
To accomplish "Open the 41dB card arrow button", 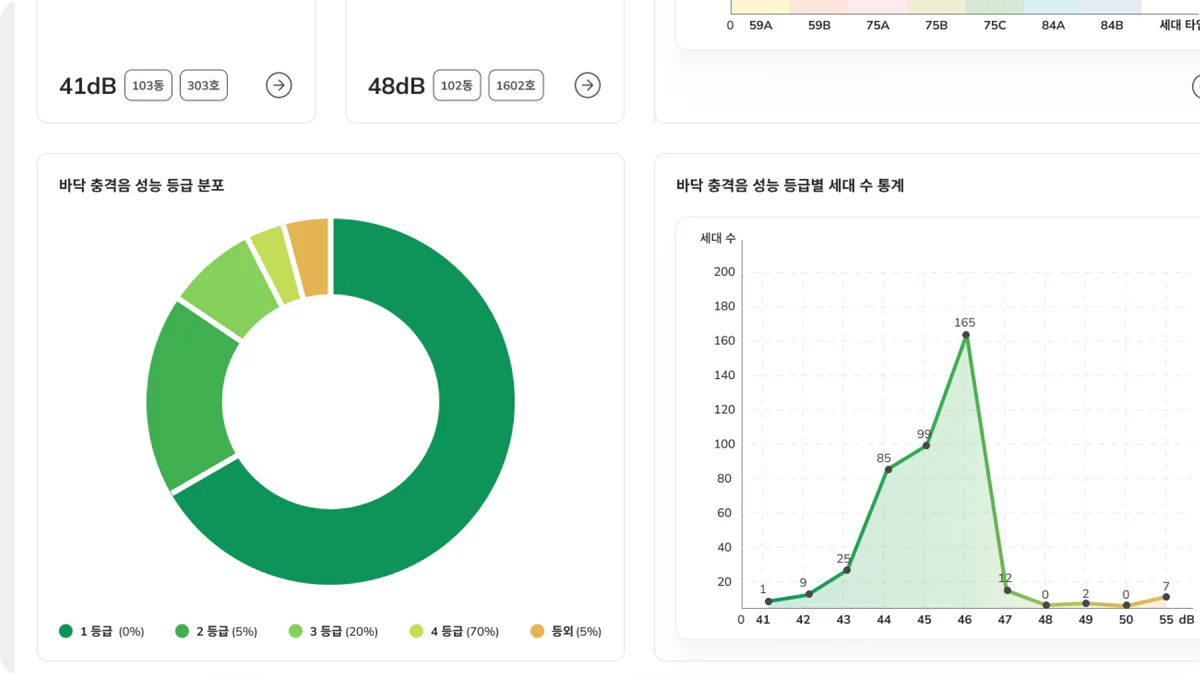I will (x=279, y=86).
